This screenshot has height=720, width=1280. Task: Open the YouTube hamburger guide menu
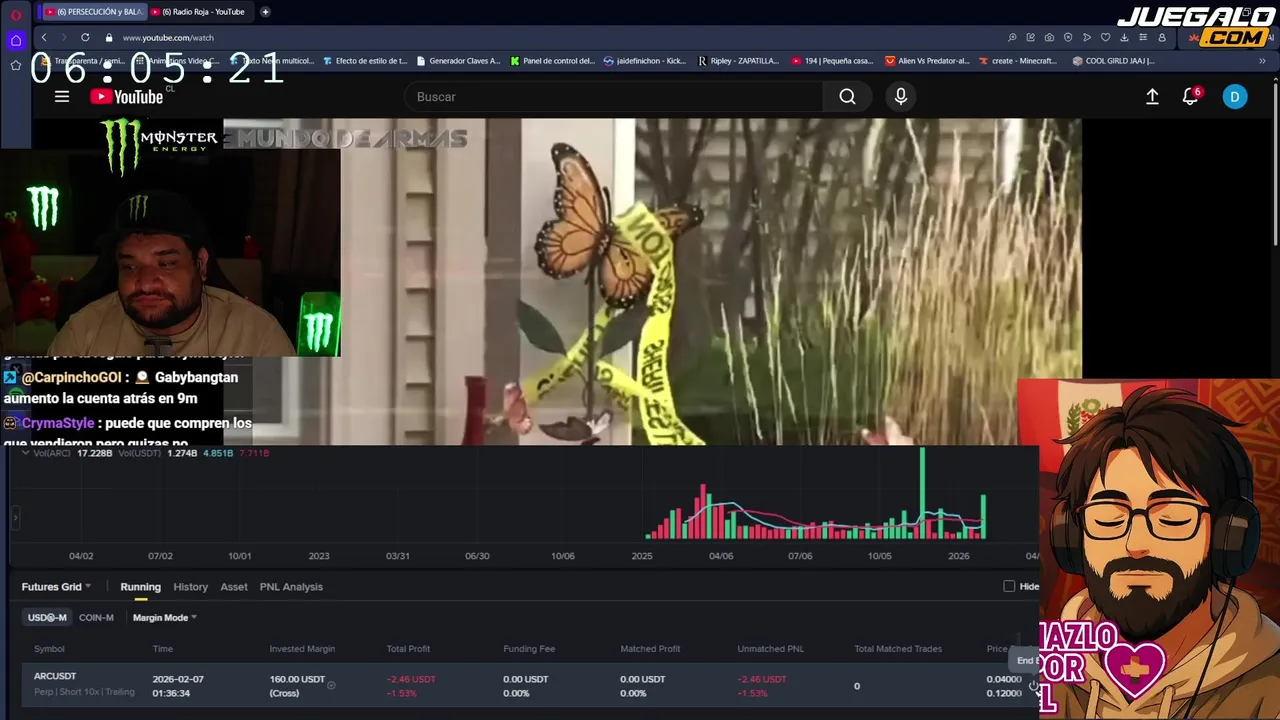click(x=62, y=96)
